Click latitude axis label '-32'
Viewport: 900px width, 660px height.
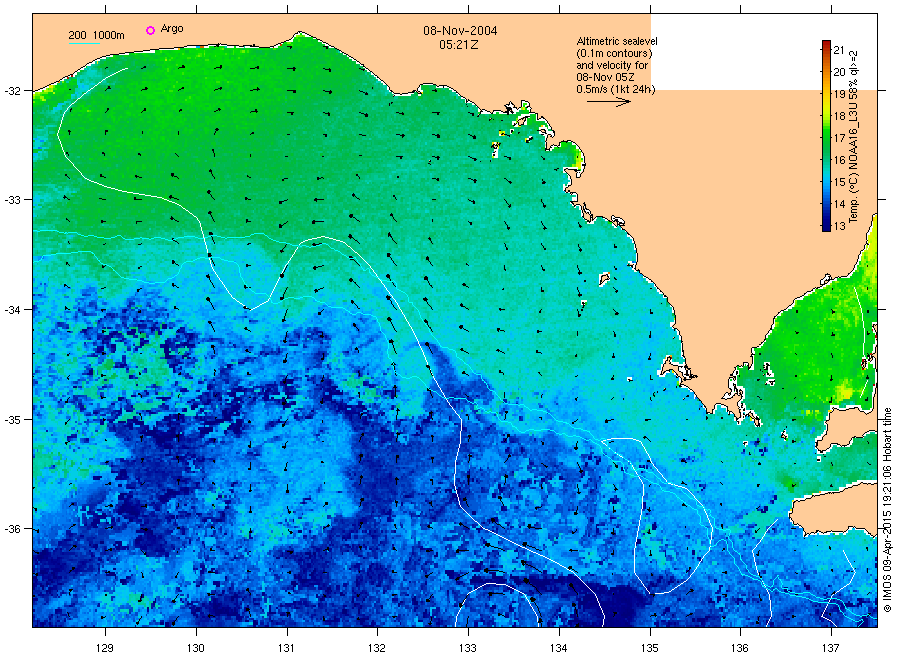(x=12, y=91)
